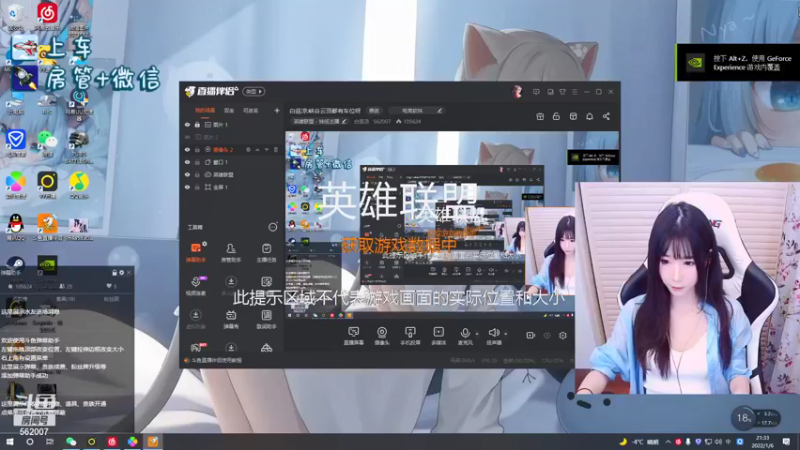Viewport: 800px width, 450px height.
Task: Open streaming settings gear in bottom bar
Action: (563, 335)
